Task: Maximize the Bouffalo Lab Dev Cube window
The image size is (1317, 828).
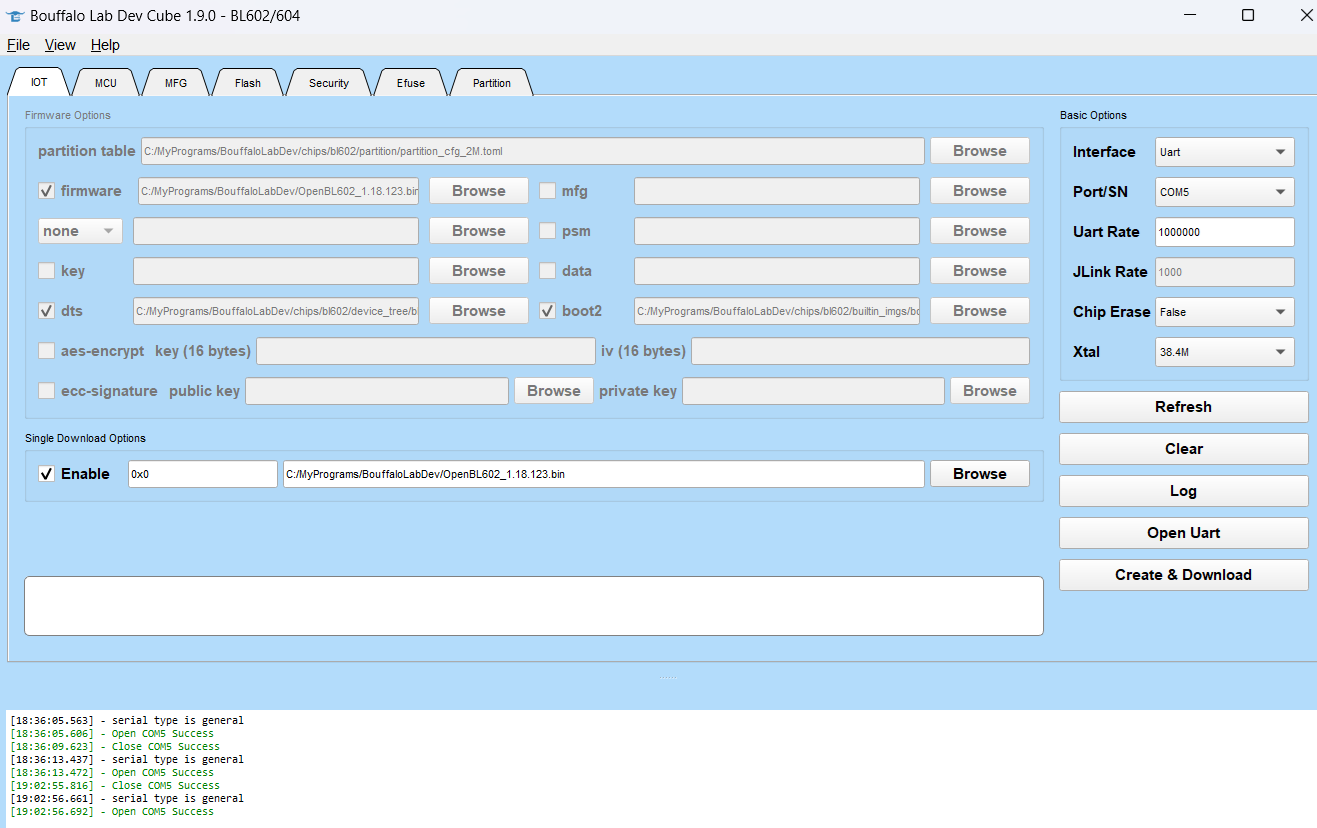Action: 1248,15
